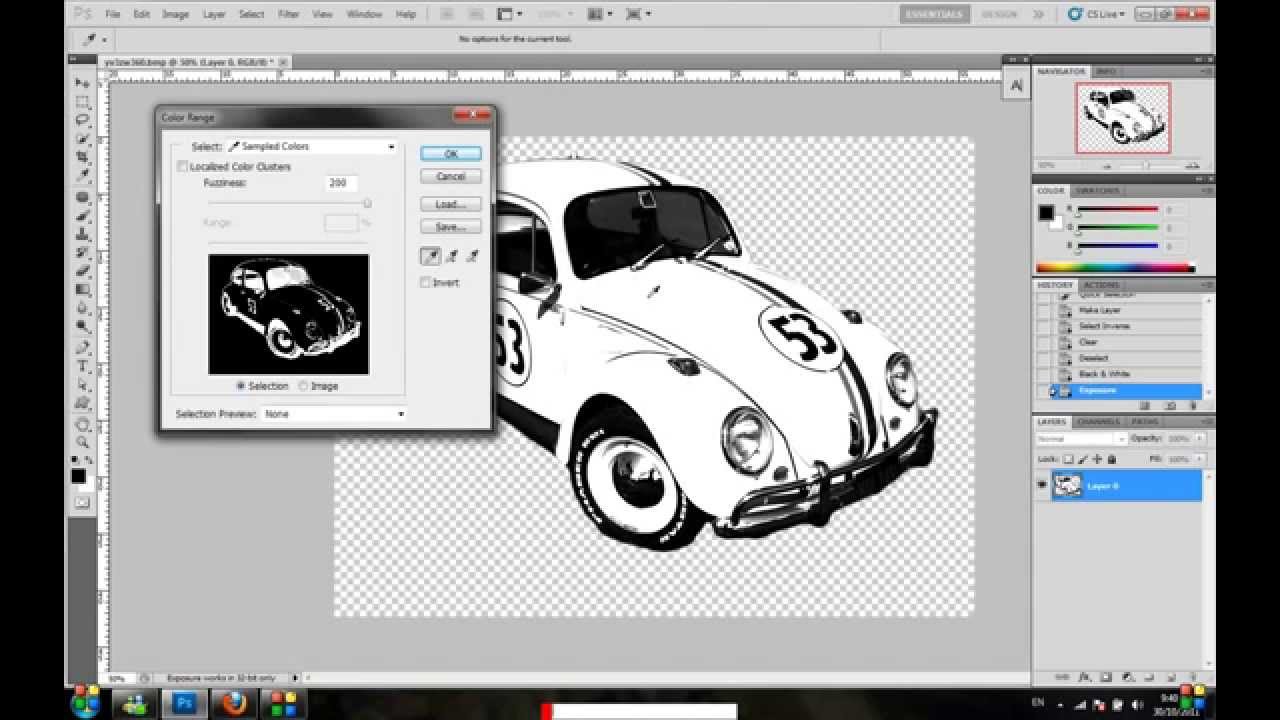This screenshot has width=1280, height=720.
Task: Lock all for Layer 0
Action: pyautogui.click(x=1111, y=459)
